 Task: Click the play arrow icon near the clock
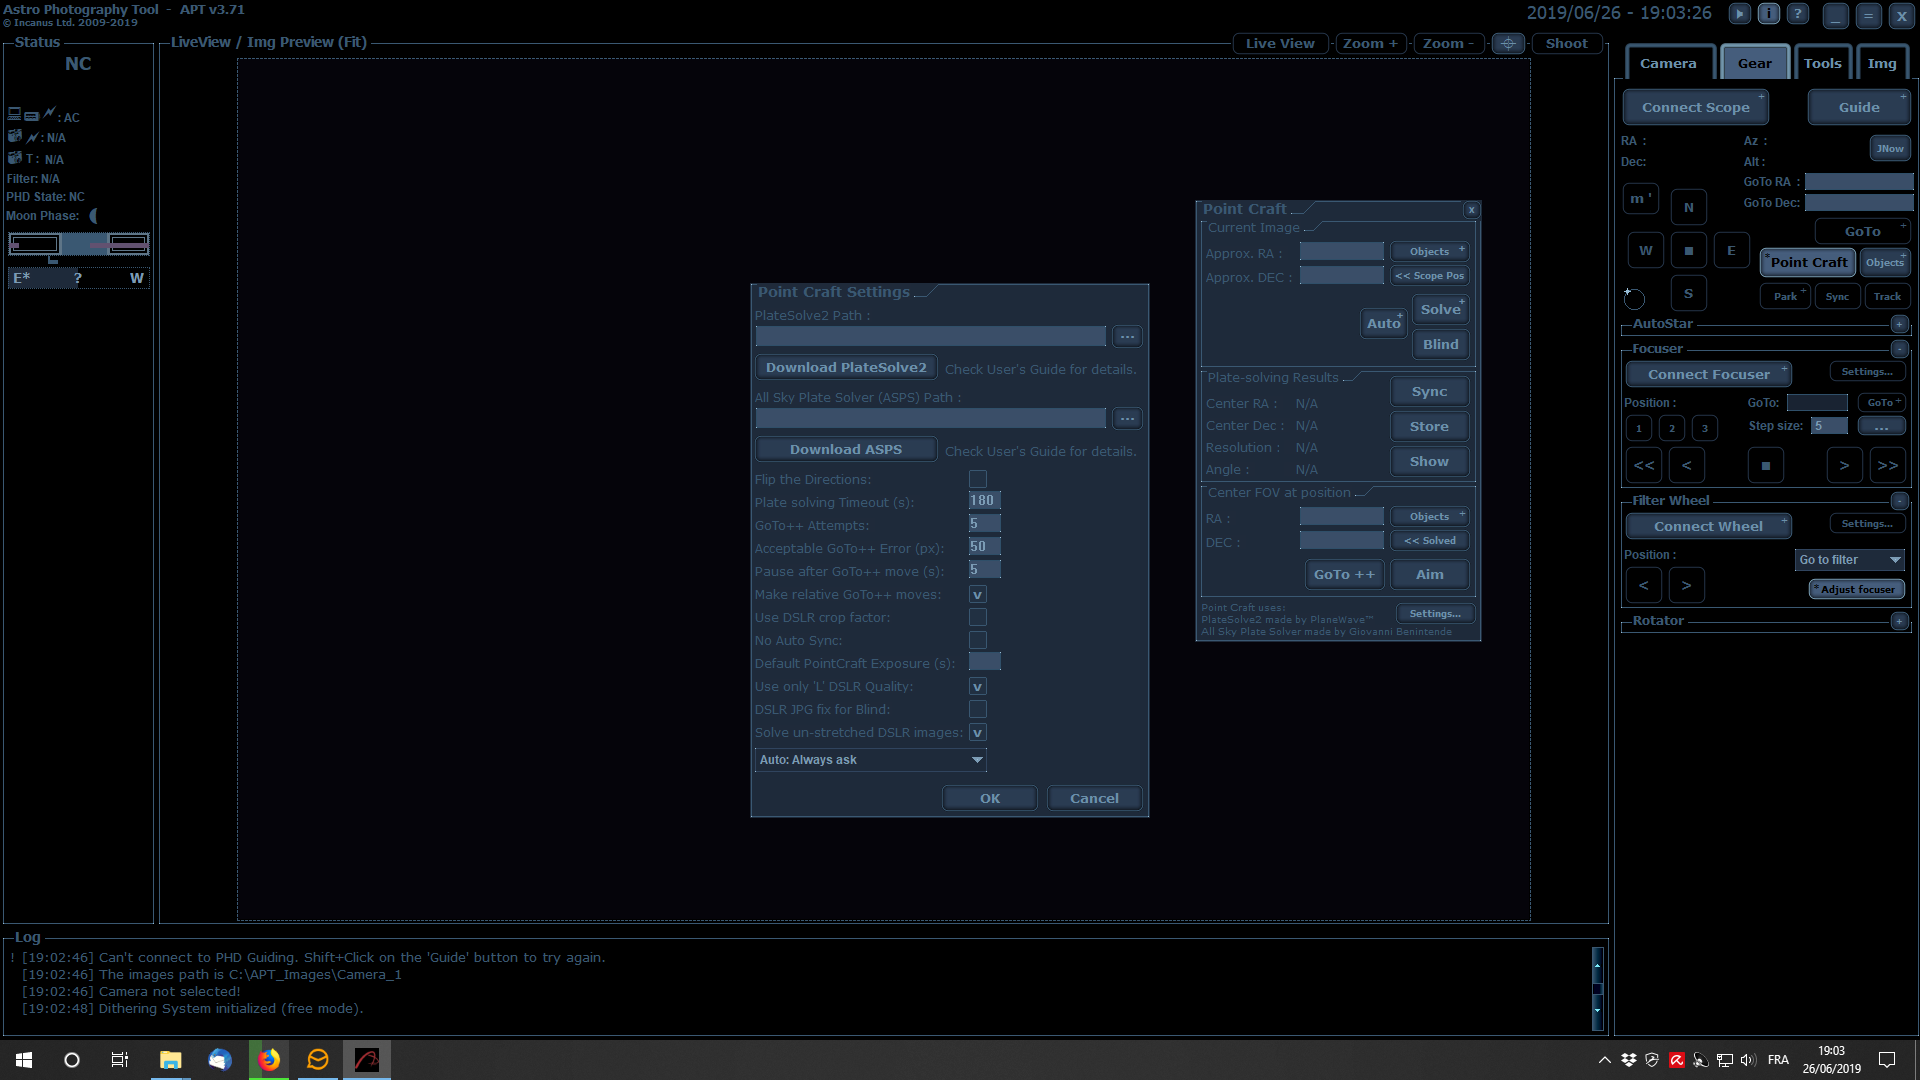[1740, 14]
